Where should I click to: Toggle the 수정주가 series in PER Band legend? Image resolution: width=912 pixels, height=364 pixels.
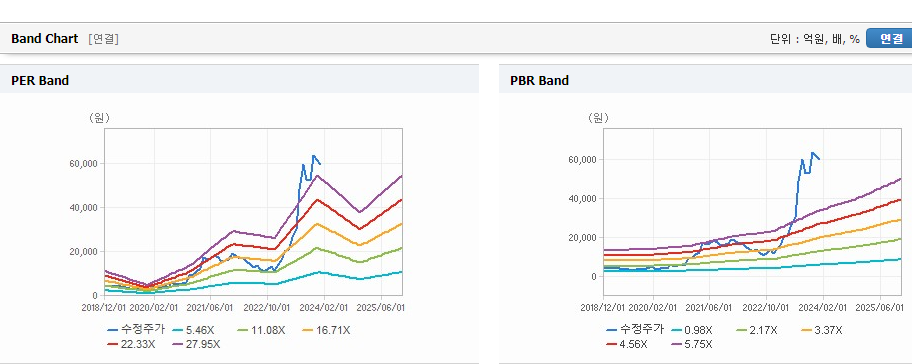pos(136,330)
